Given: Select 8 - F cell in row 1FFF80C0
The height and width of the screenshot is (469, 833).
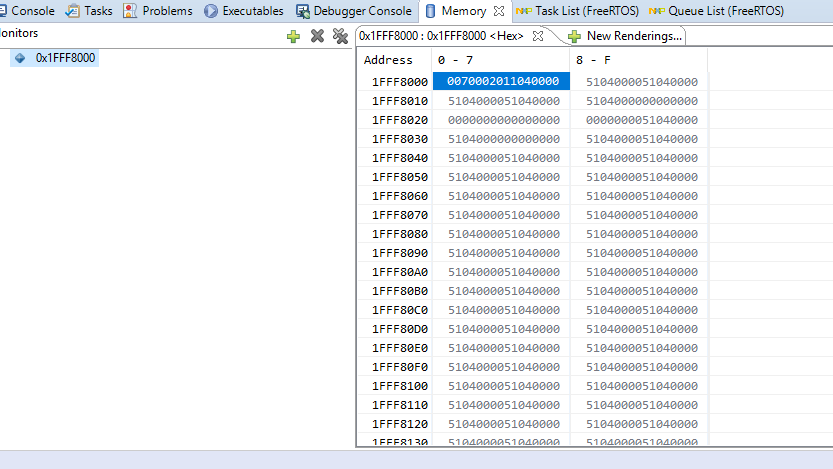Looking at the screenshot, I should 641,310.
